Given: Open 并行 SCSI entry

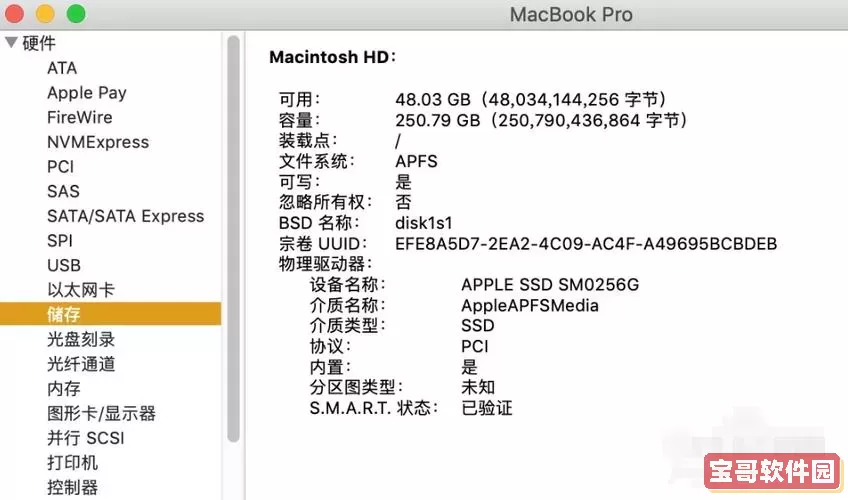Looking at the screenshot, I should [86, 438].
